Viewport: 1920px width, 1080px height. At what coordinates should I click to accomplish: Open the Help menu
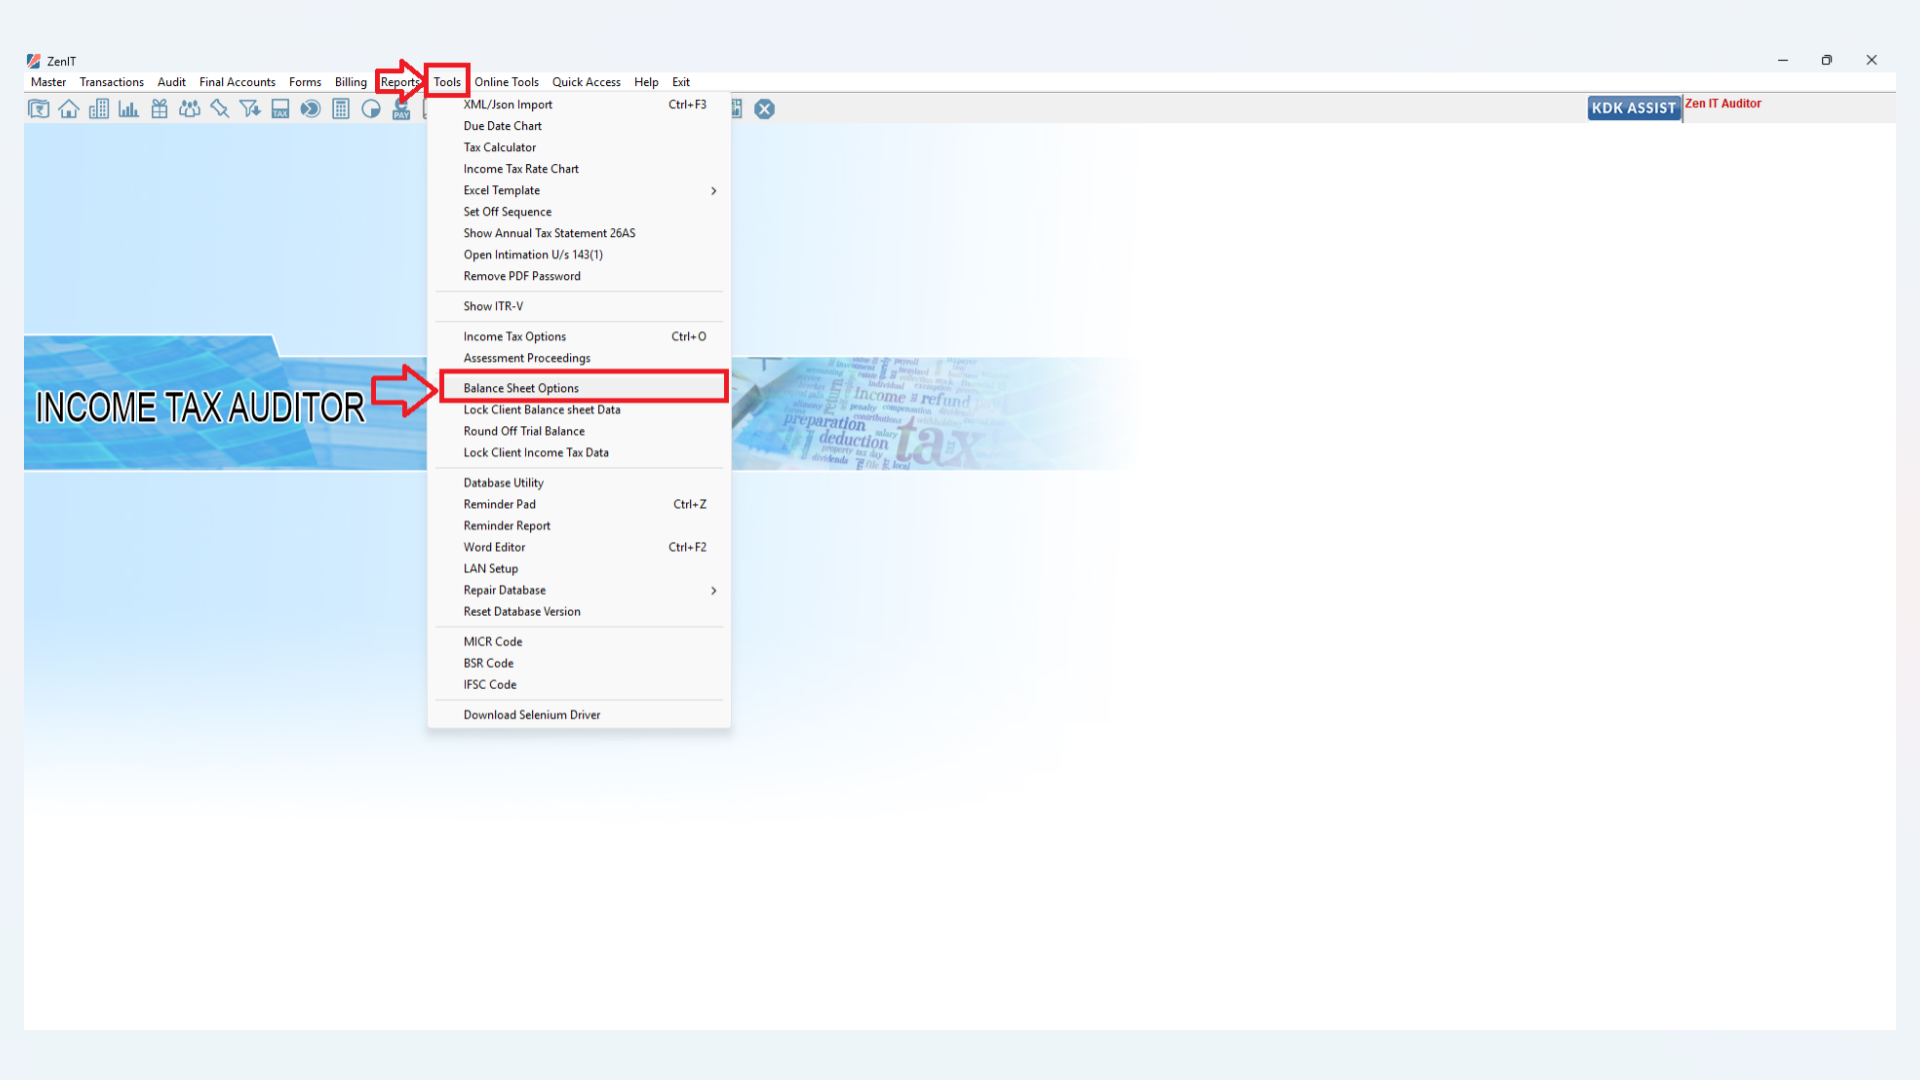(x=646, y=82)
